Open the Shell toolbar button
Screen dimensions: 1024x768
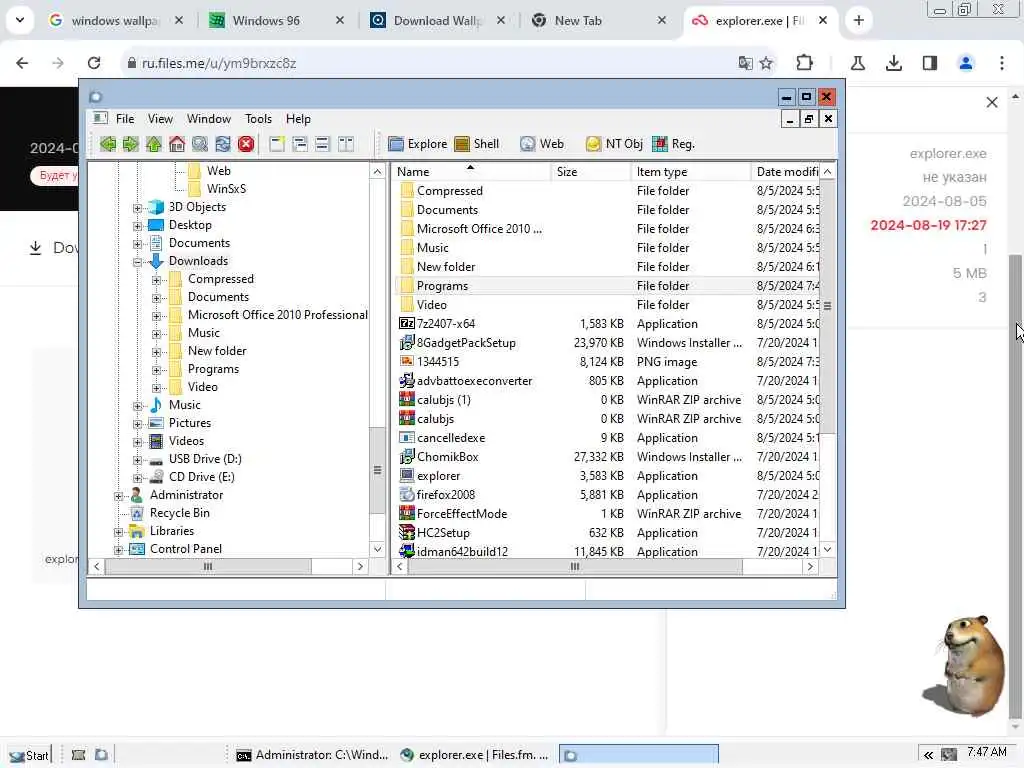(x=477, y=144)
